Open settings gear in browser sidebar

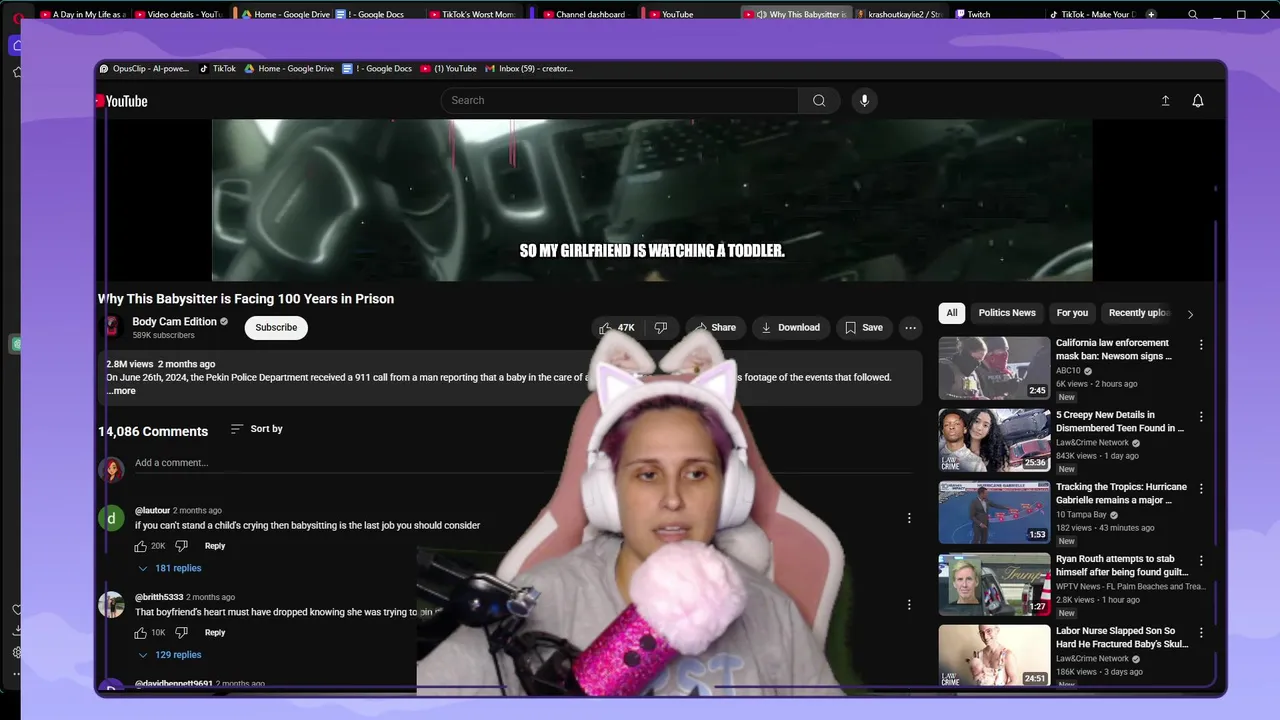17,652
